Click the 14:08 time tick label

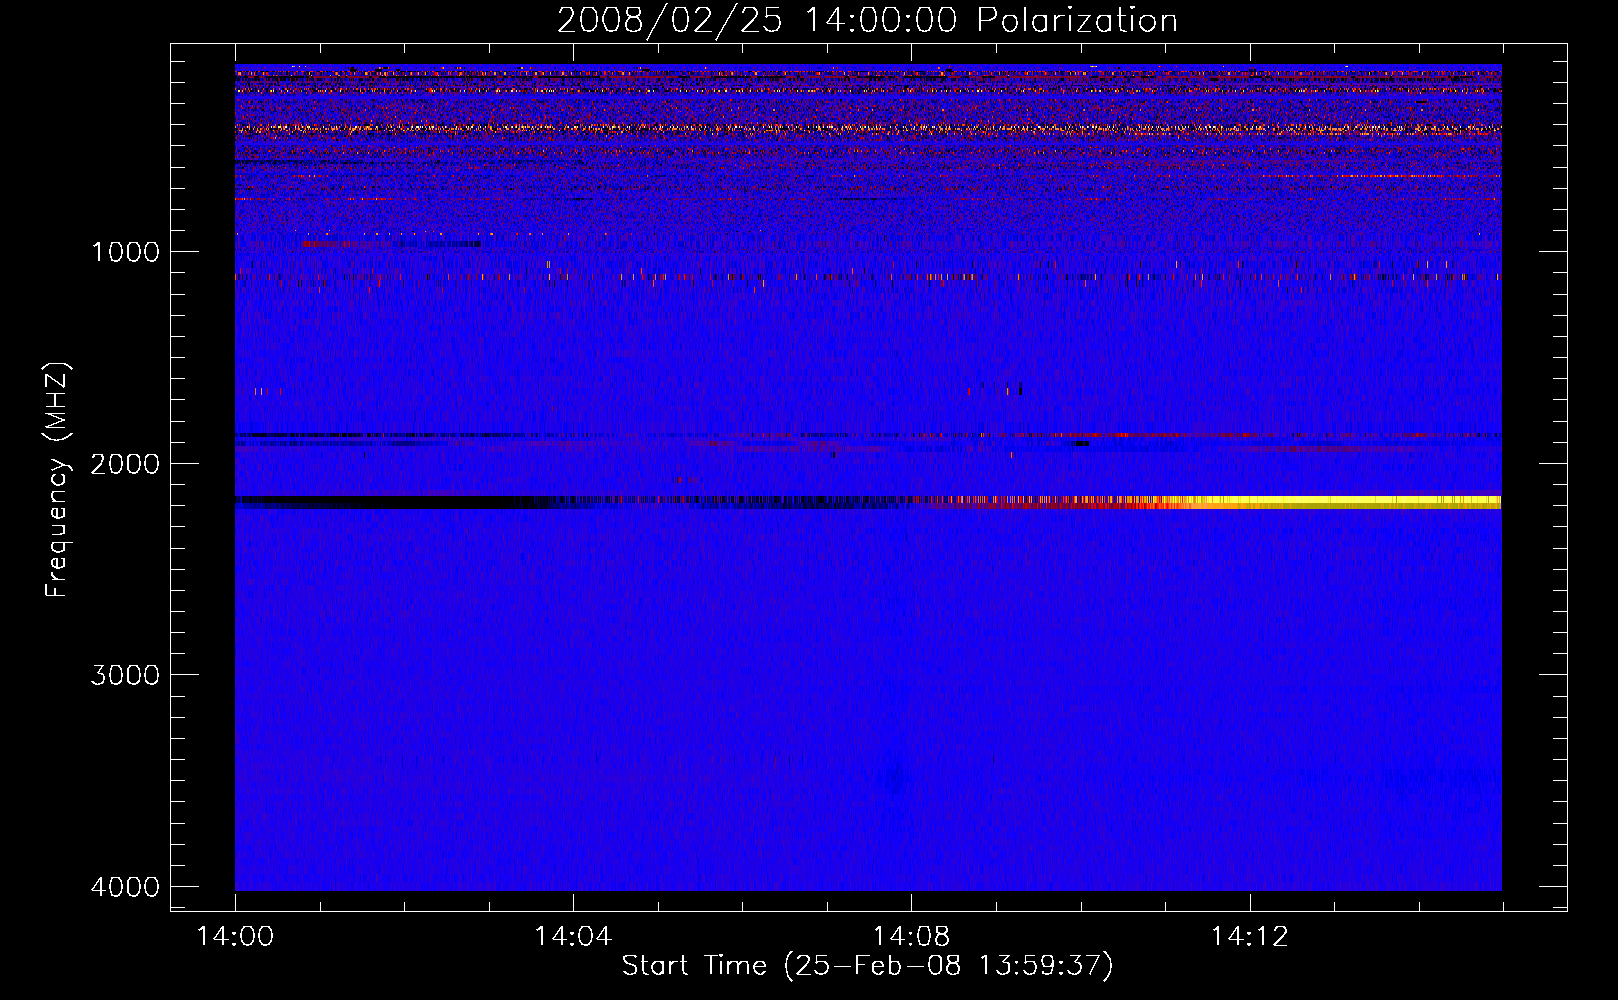[911, 937]
